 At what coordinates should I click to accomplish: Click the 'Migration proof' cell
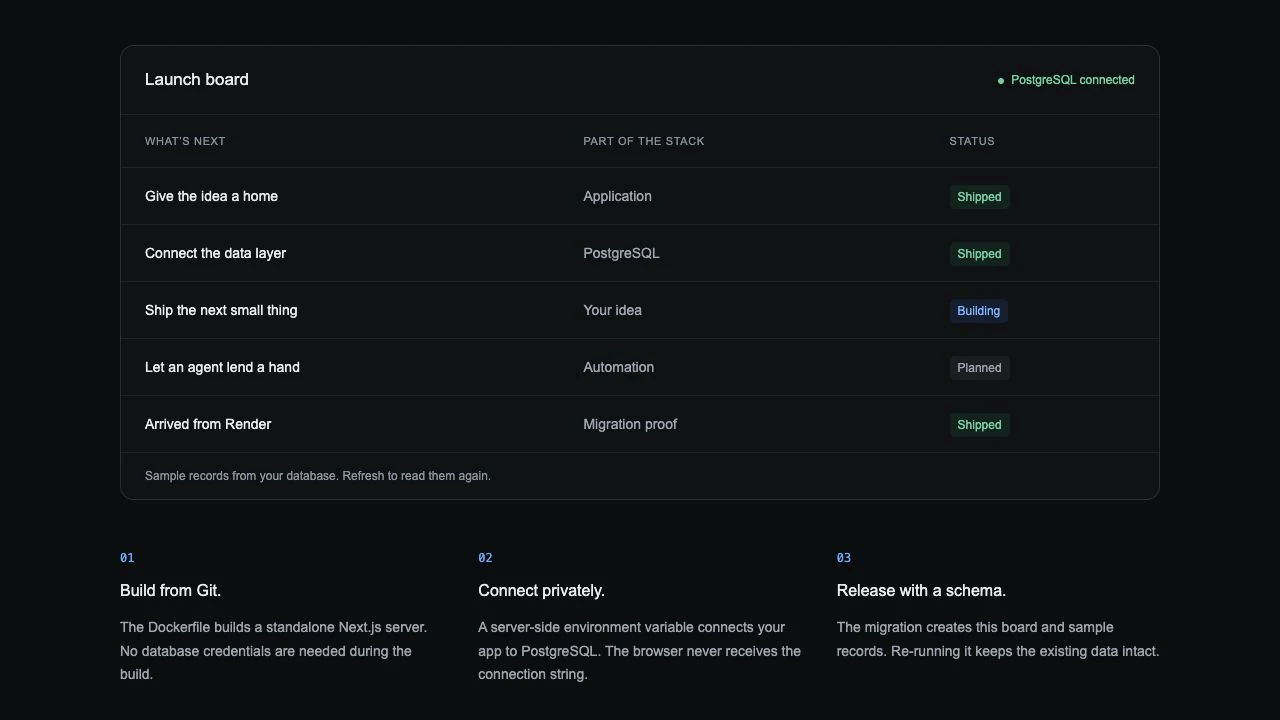pos(630,424)
